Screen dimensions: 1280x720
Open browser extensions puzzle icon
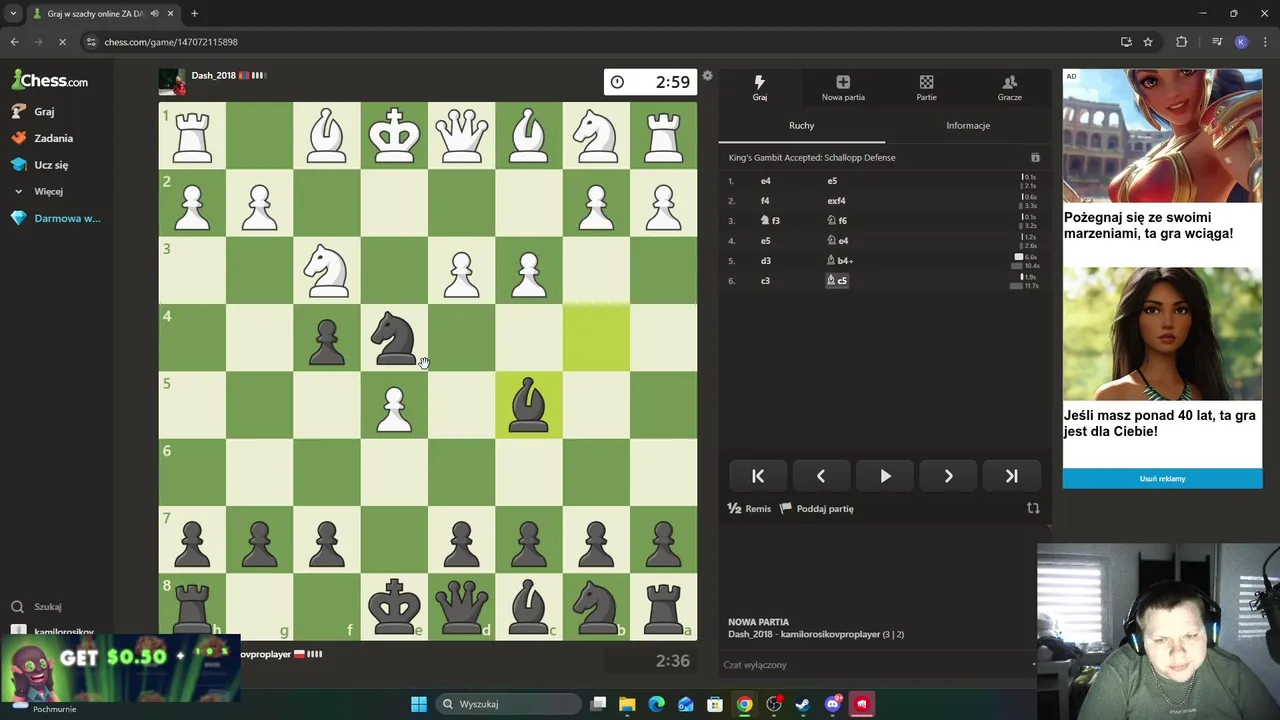point(1181,42)
